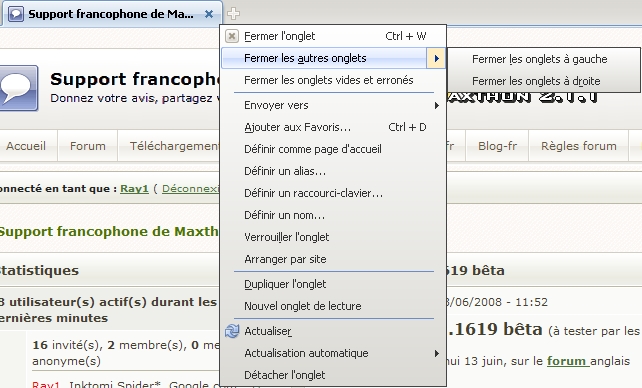Click the tab's speech bubble favicon
This screenshot has height=388, width=642.
(16, 14)
